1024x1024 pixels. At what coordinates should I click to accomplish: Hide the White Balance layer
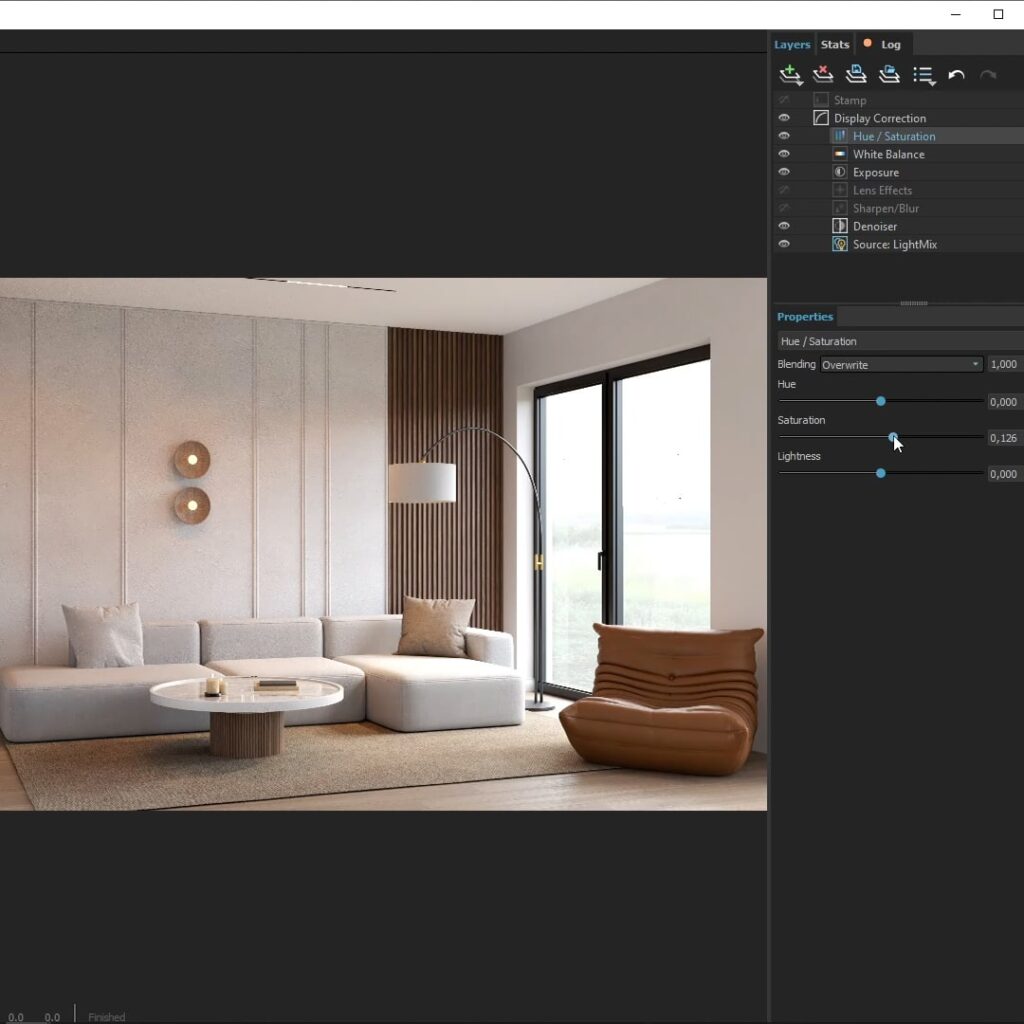(784, 154)
